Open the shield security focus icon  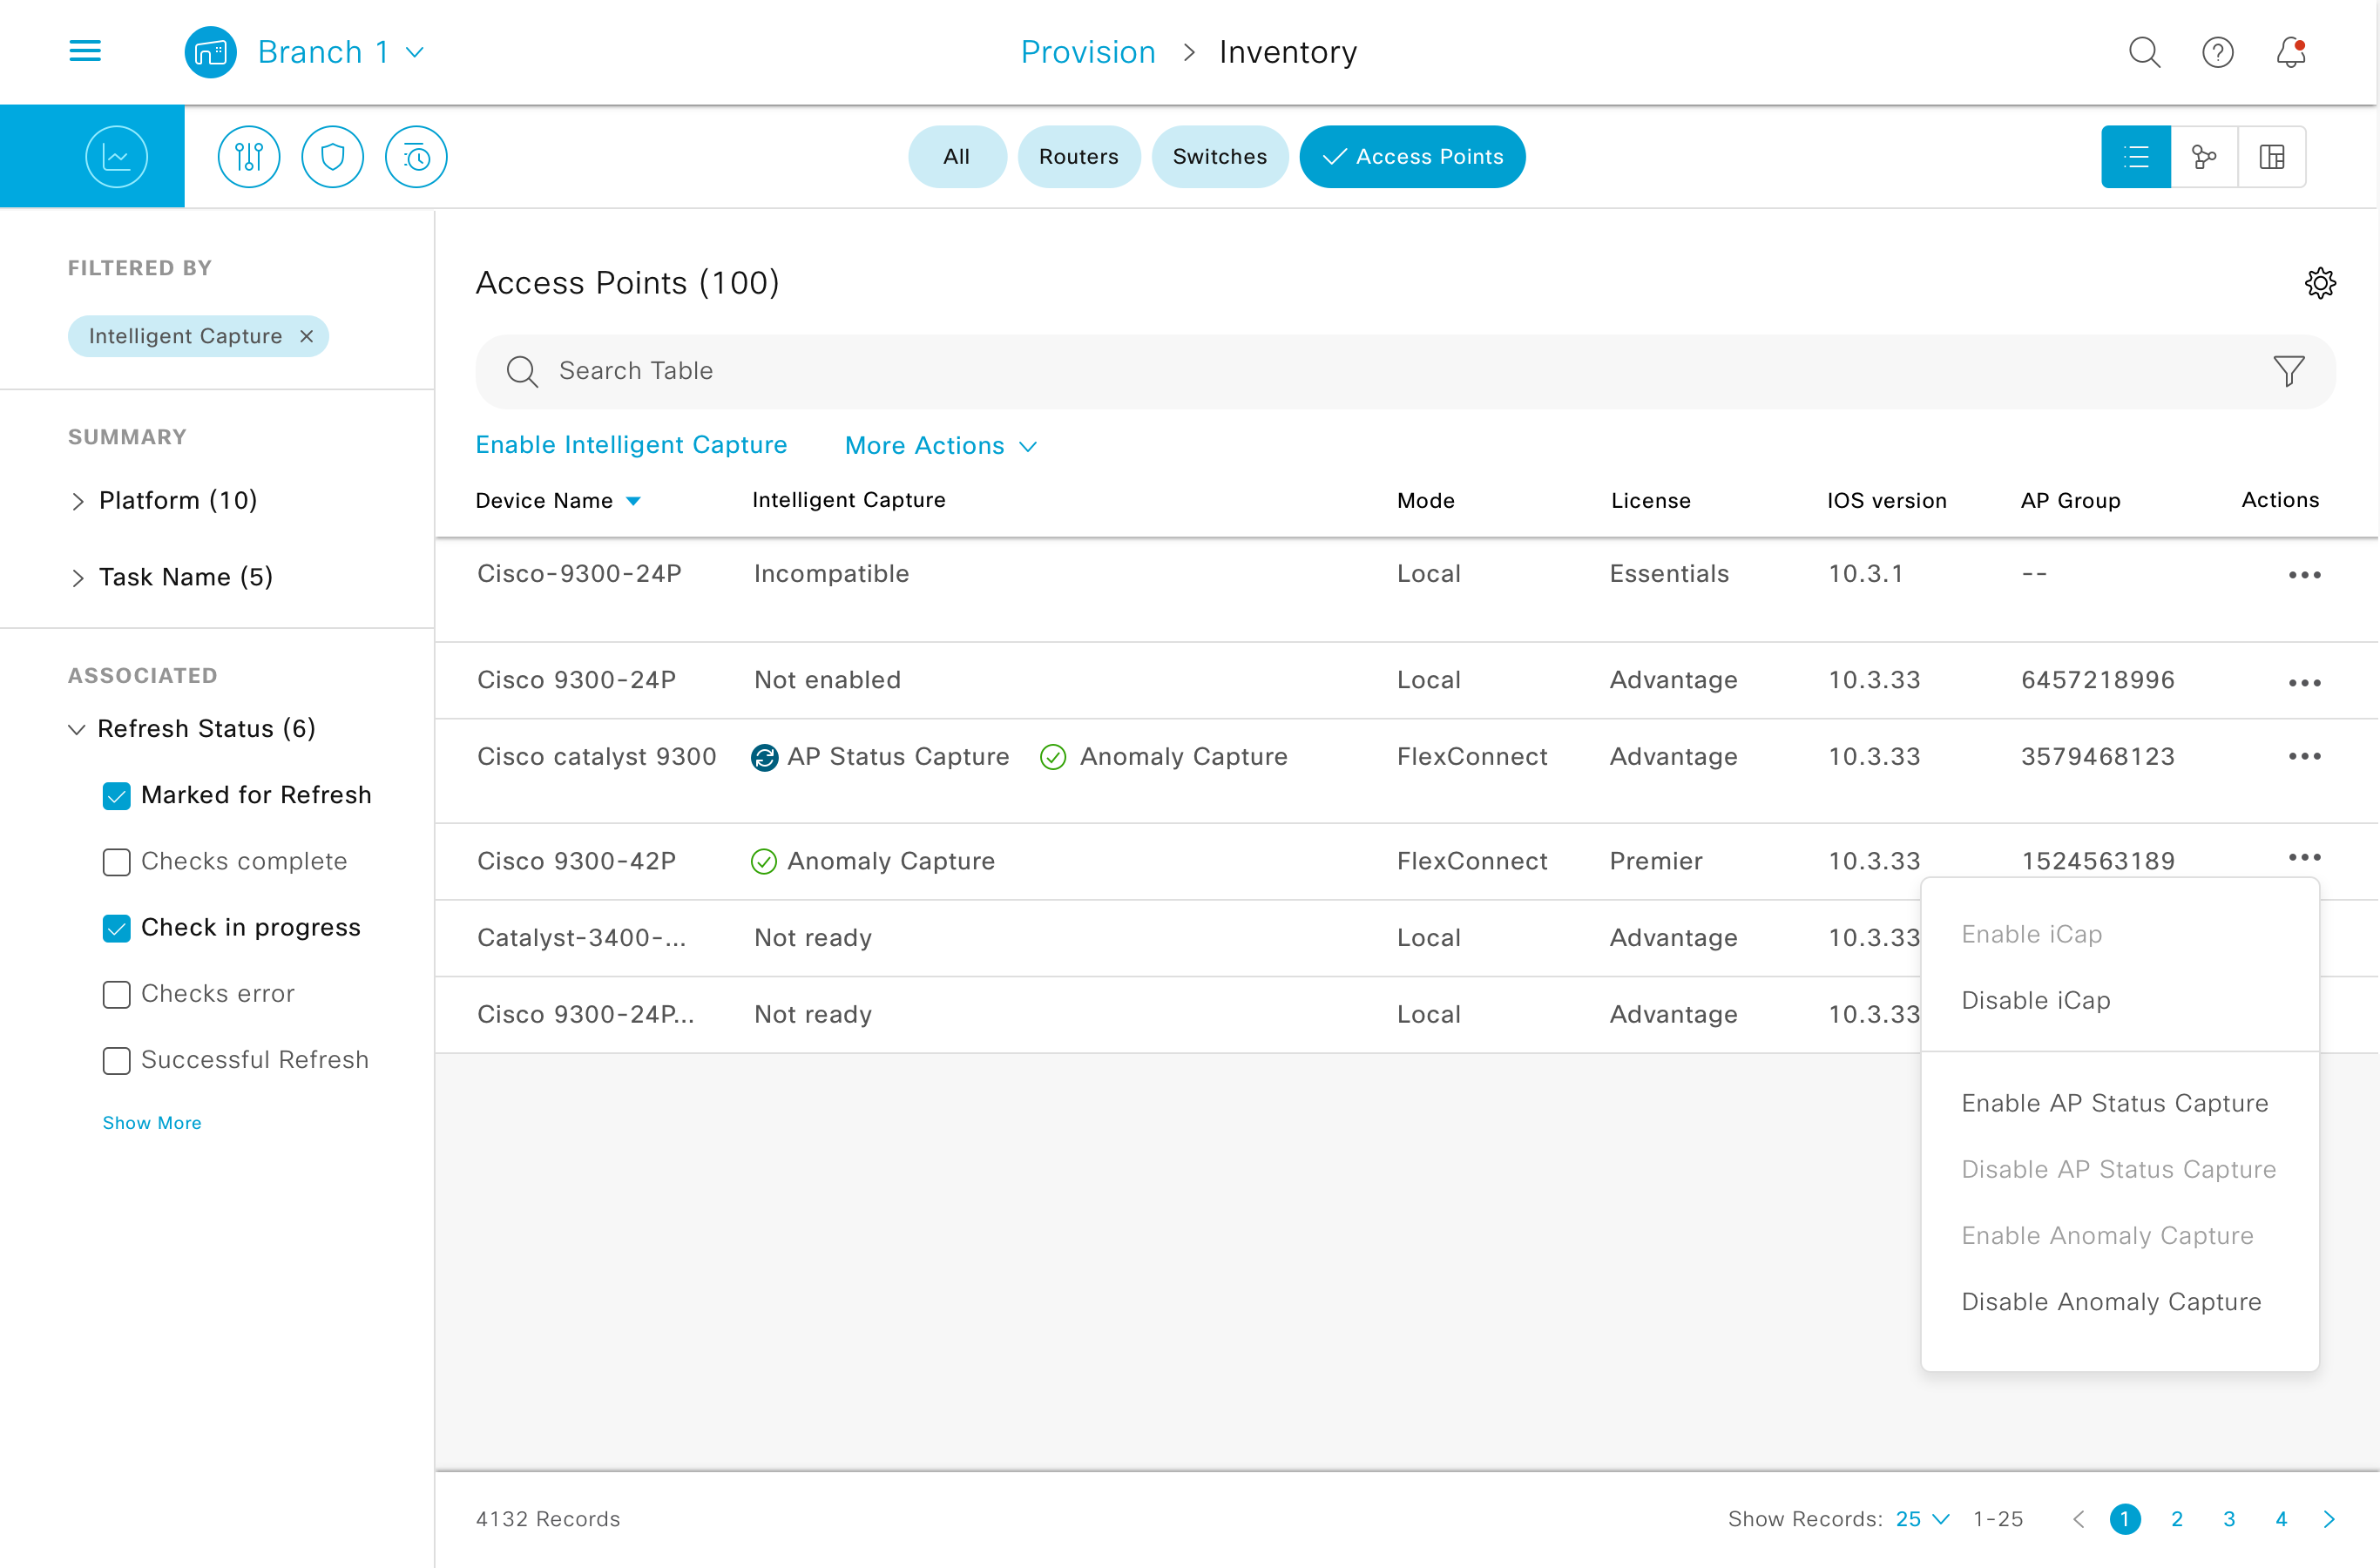(332, 157)
